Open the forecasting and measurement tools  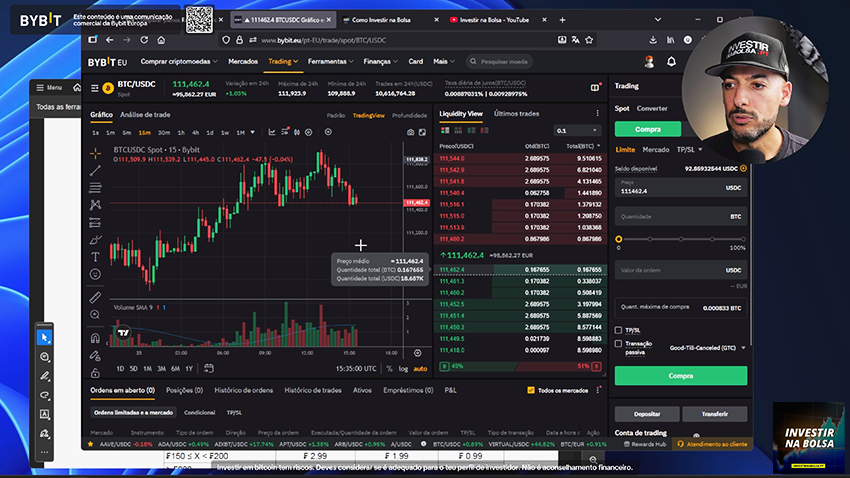tap(95, 222)
